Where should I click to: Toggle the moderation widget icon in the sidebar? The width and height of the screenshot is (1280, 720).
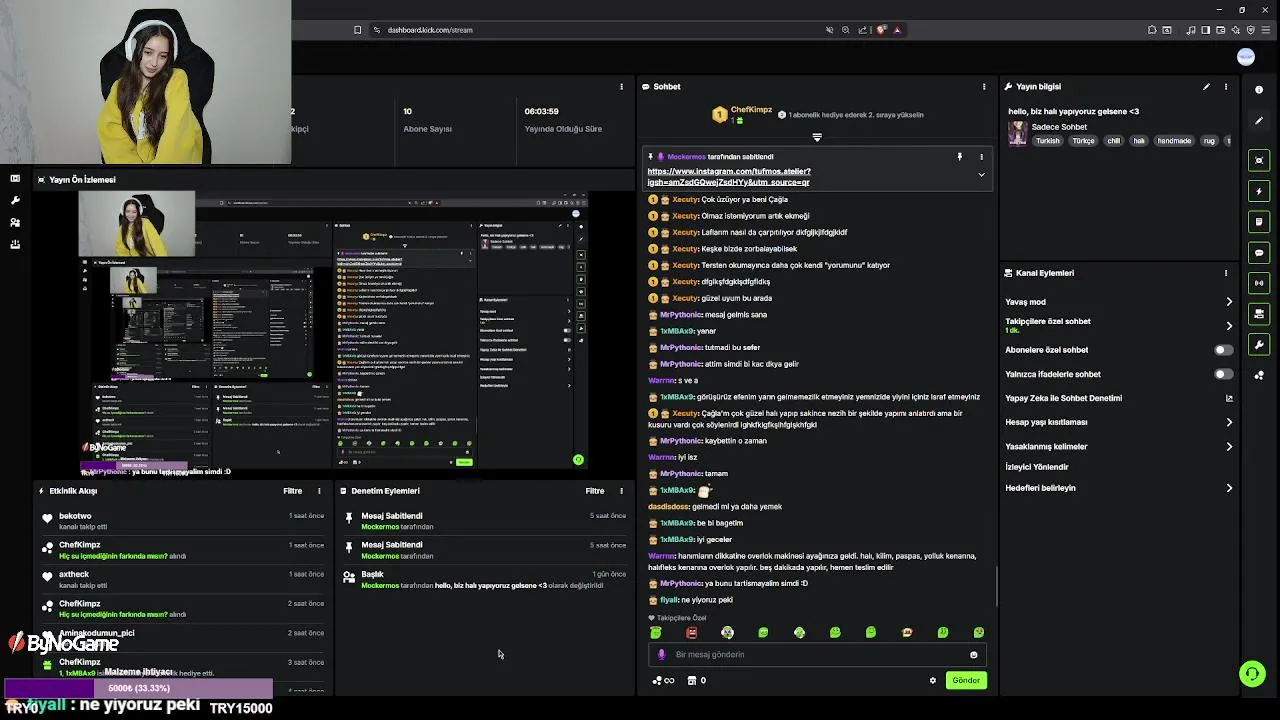(1259, 314)
